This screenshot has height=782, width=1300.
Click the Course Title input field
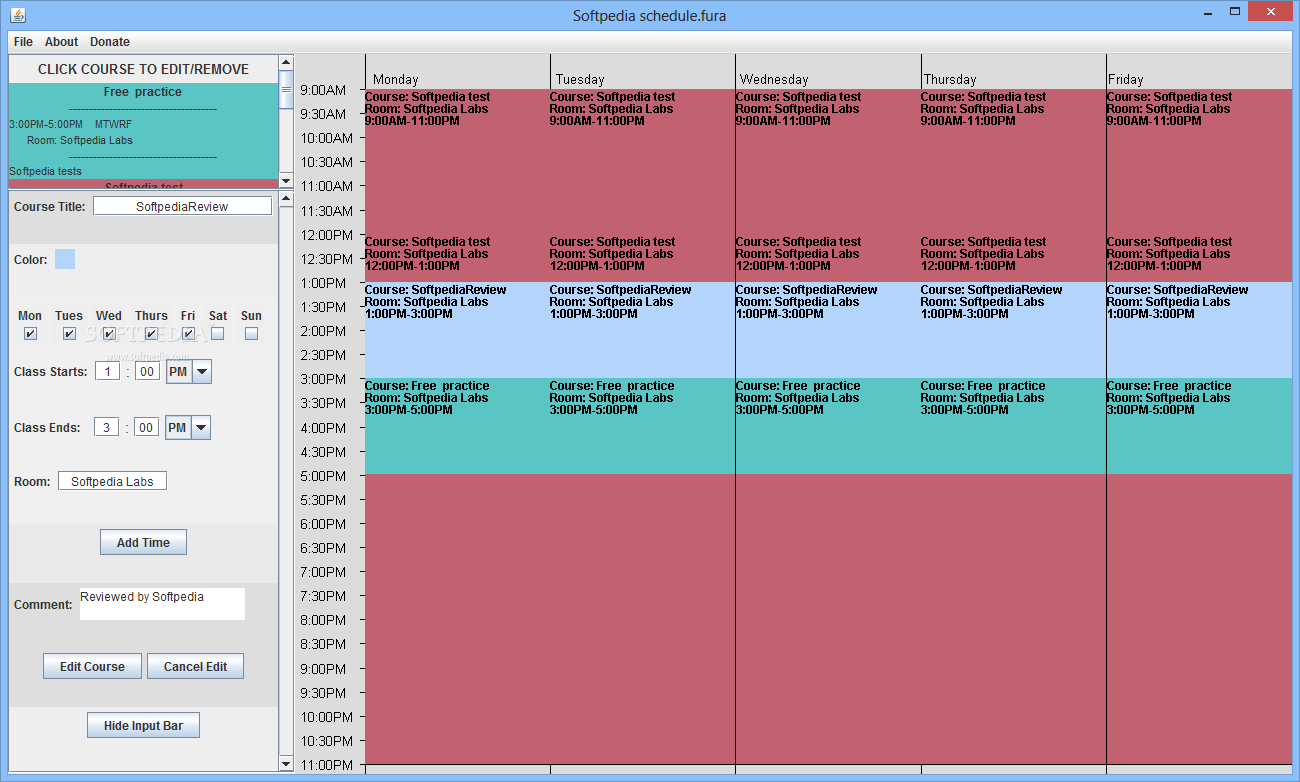point(182,206)
